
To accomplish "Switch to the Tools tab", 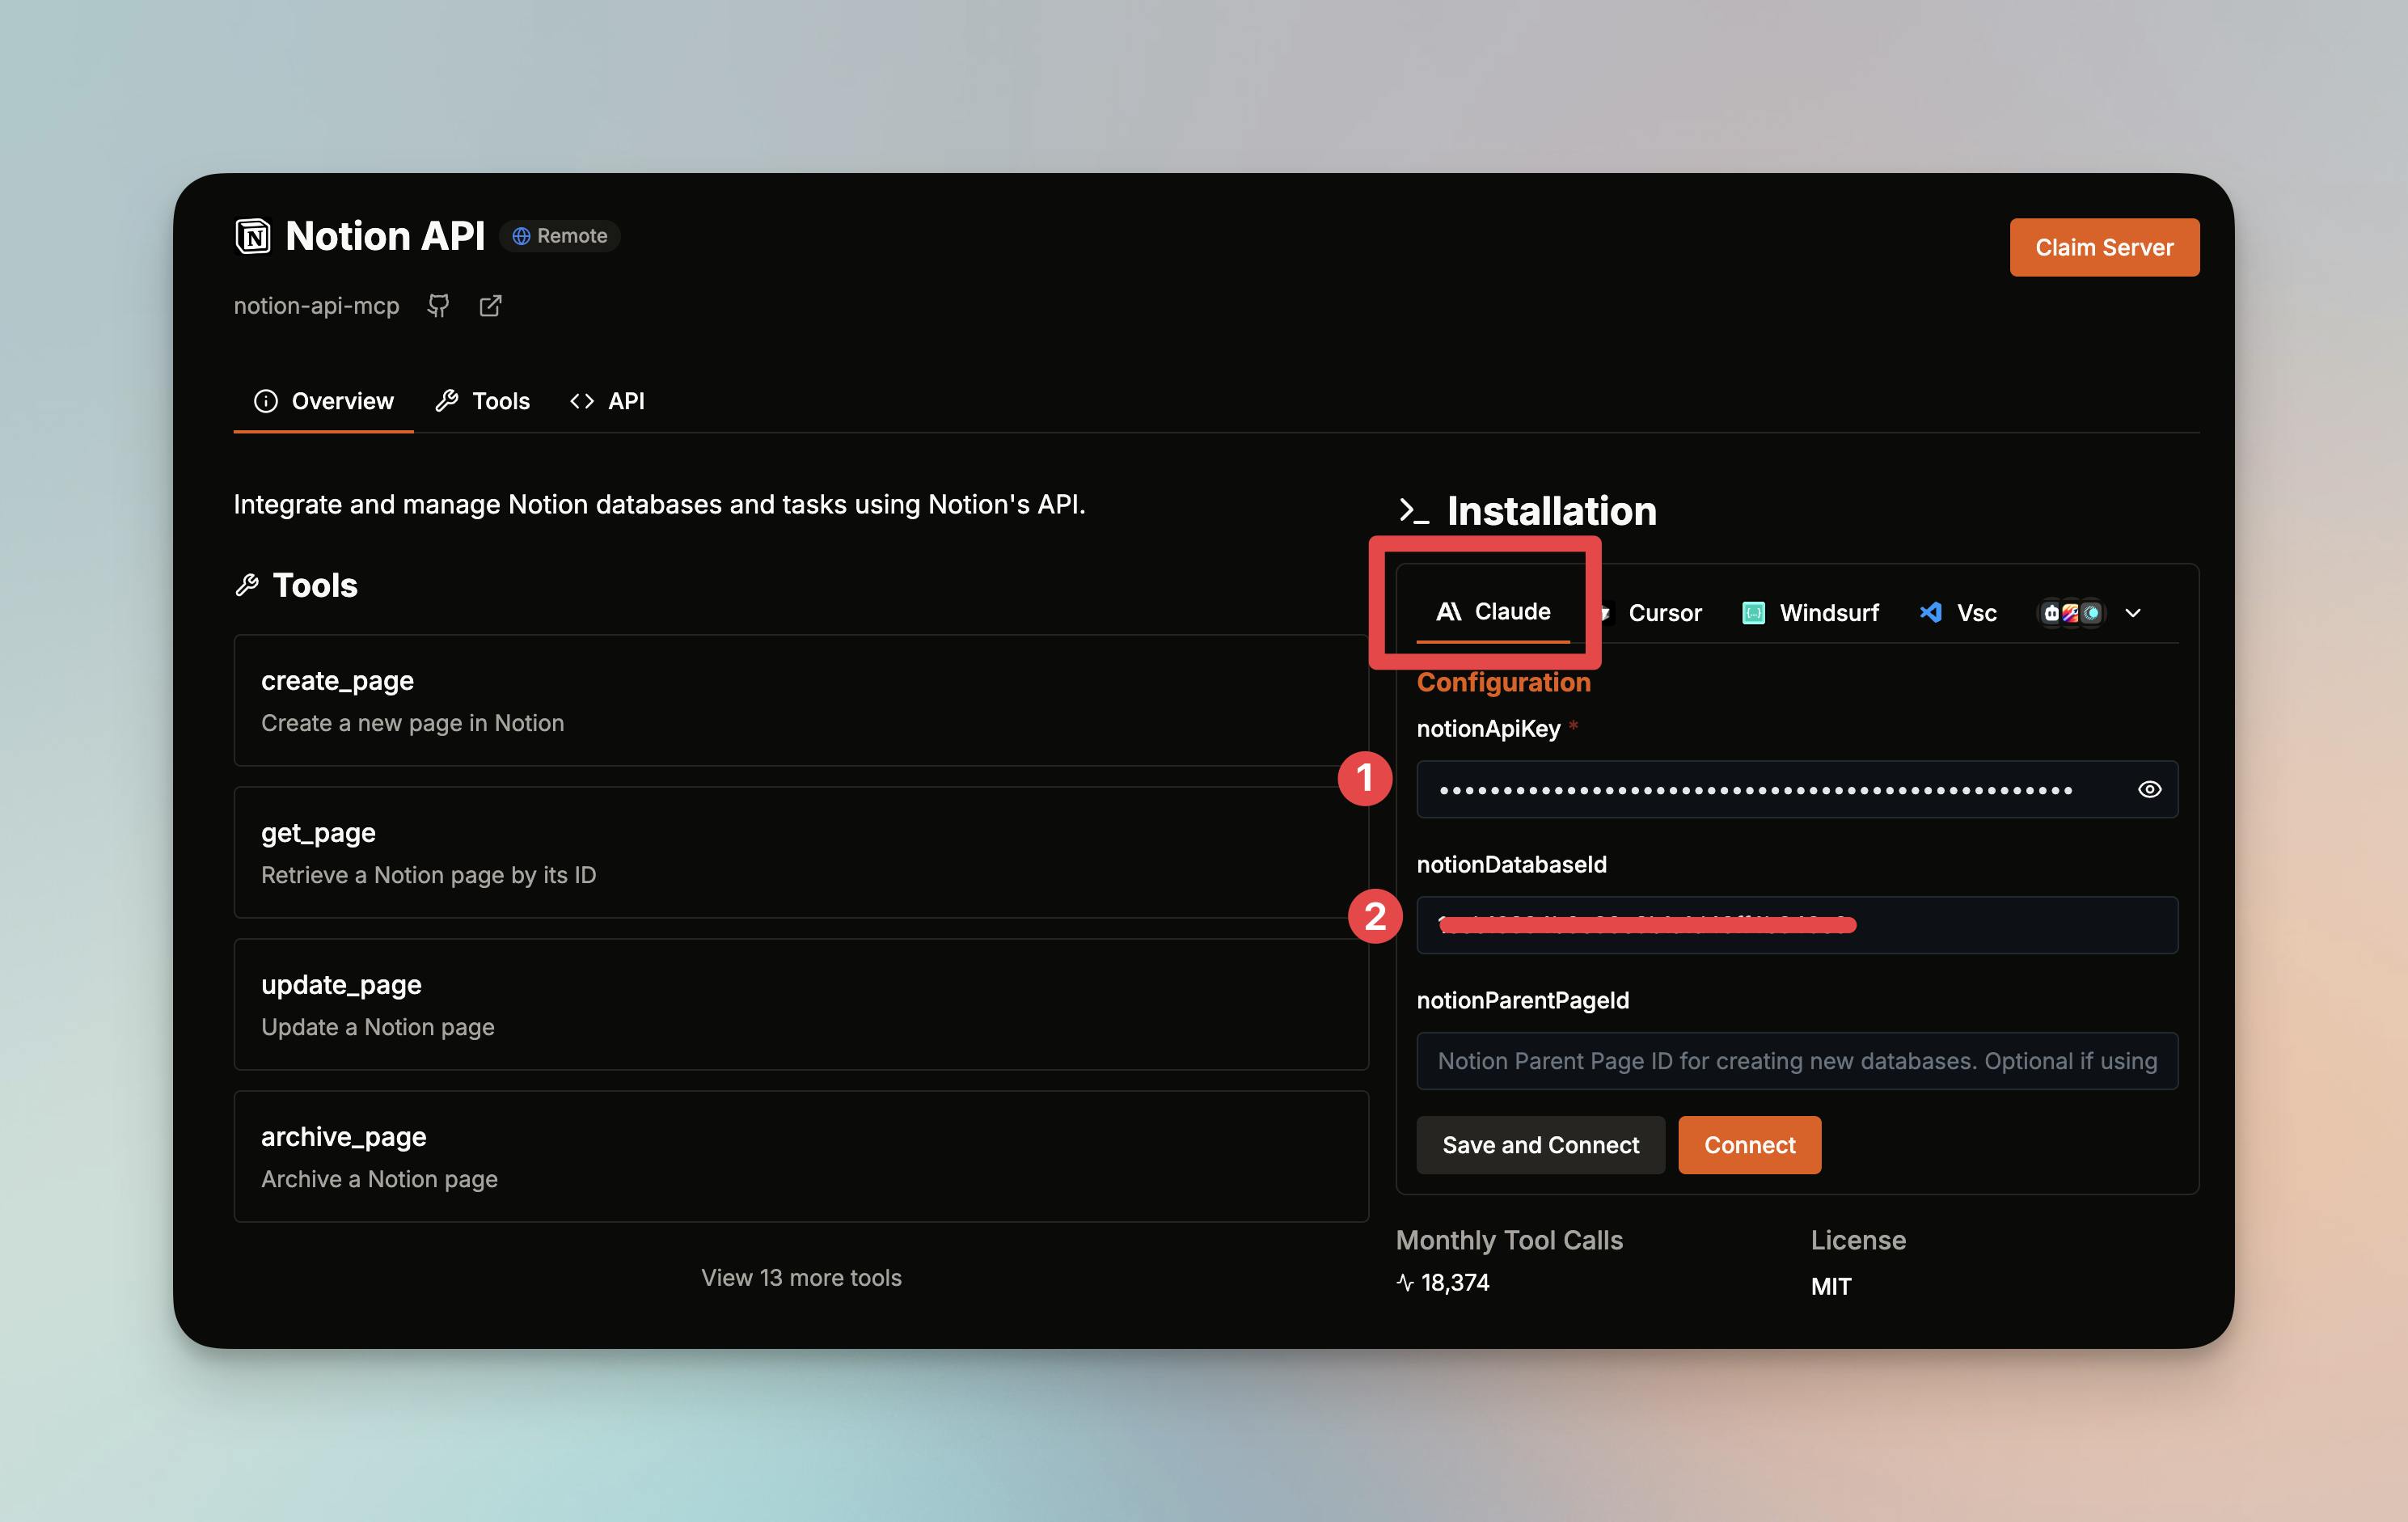I will 483,401.
